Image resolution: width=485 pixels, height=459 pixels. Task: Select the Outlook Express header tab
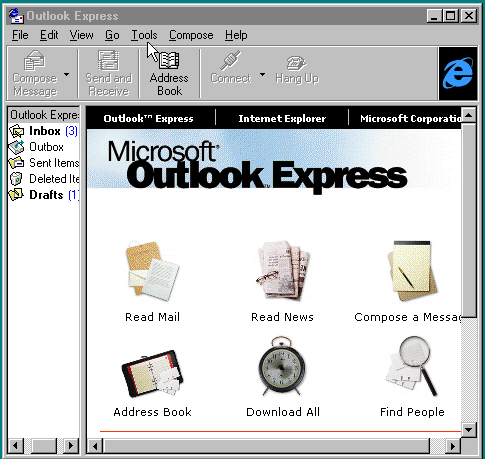148,118
